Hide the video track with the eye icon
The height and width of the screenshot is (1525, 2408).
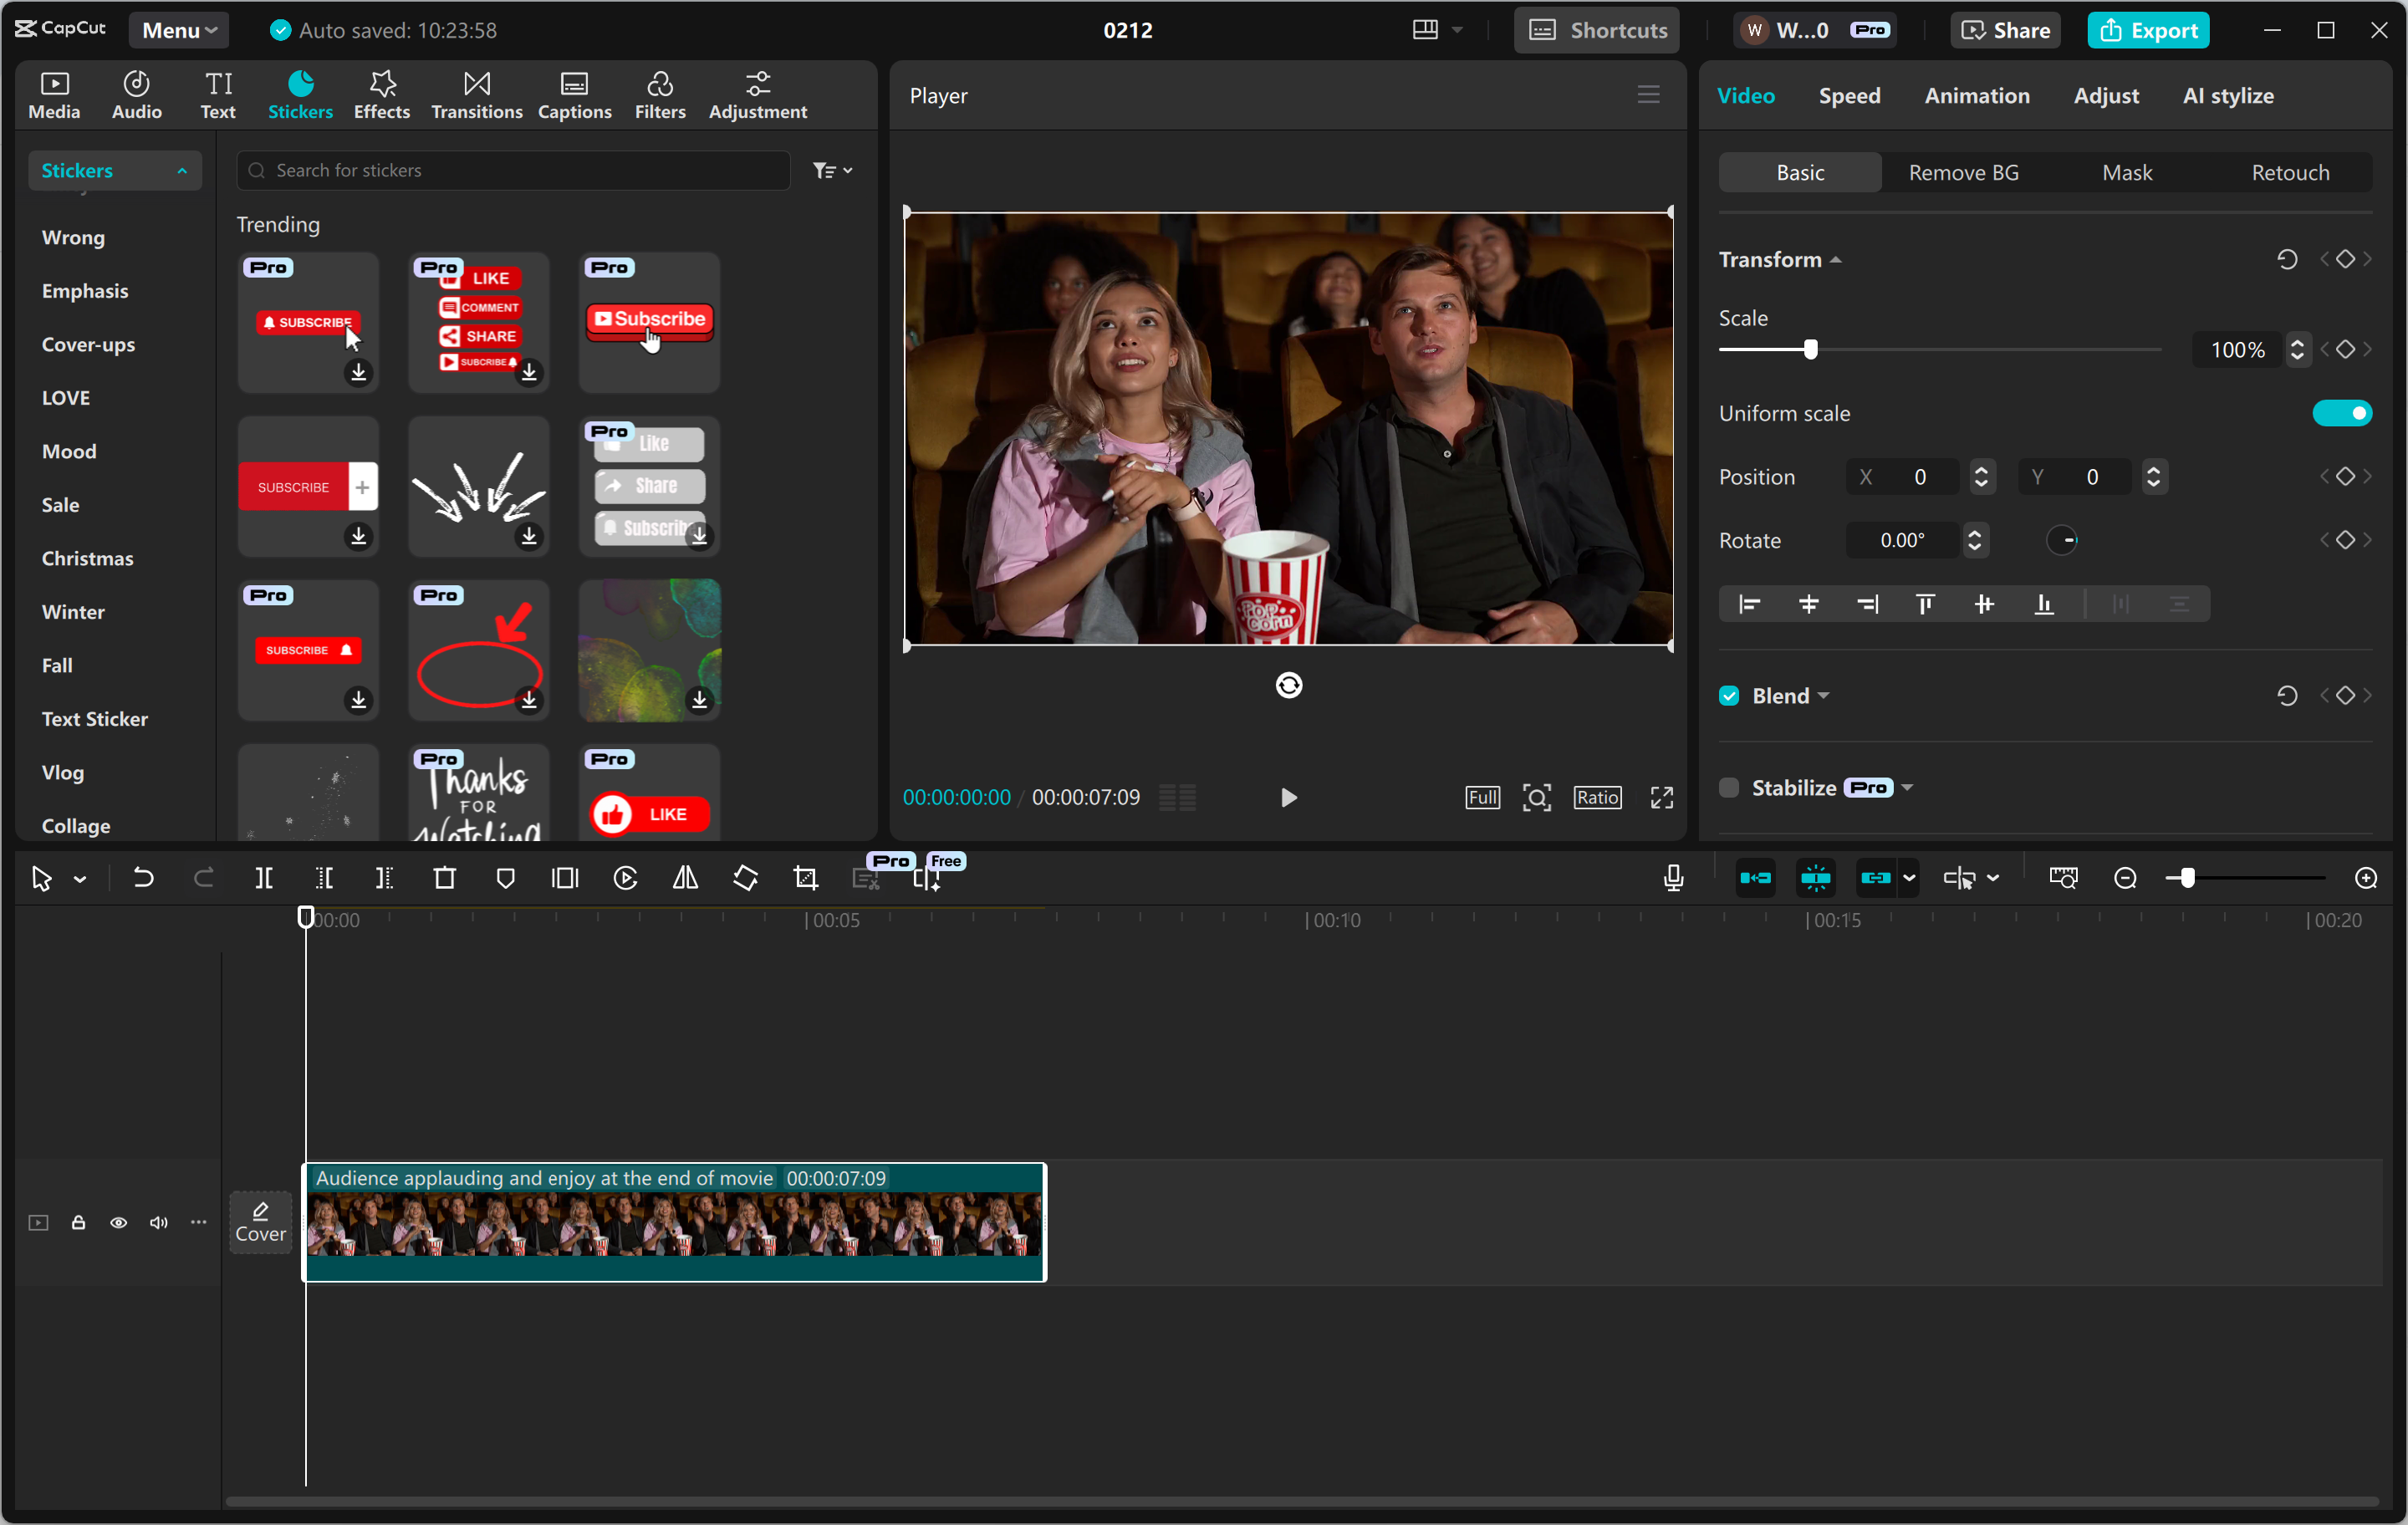(x=118, y=1222)
